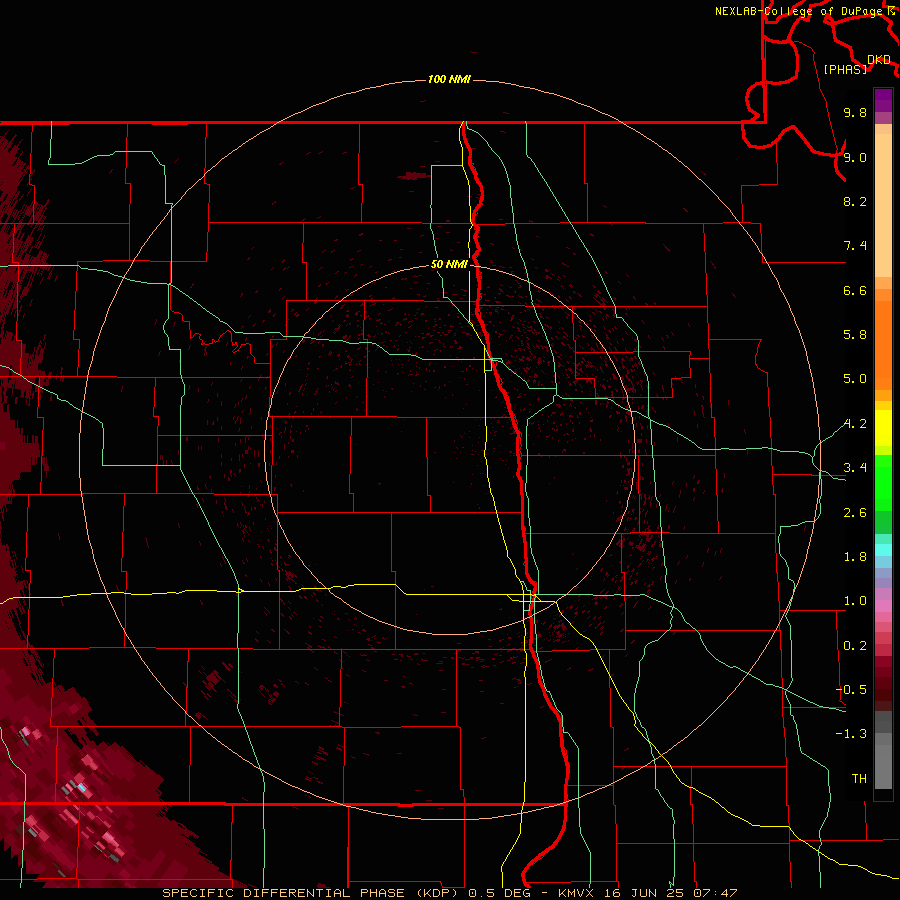Click the 16 JUN 25 date text
This screenshot has width=900, height=900.
[643, 893]
